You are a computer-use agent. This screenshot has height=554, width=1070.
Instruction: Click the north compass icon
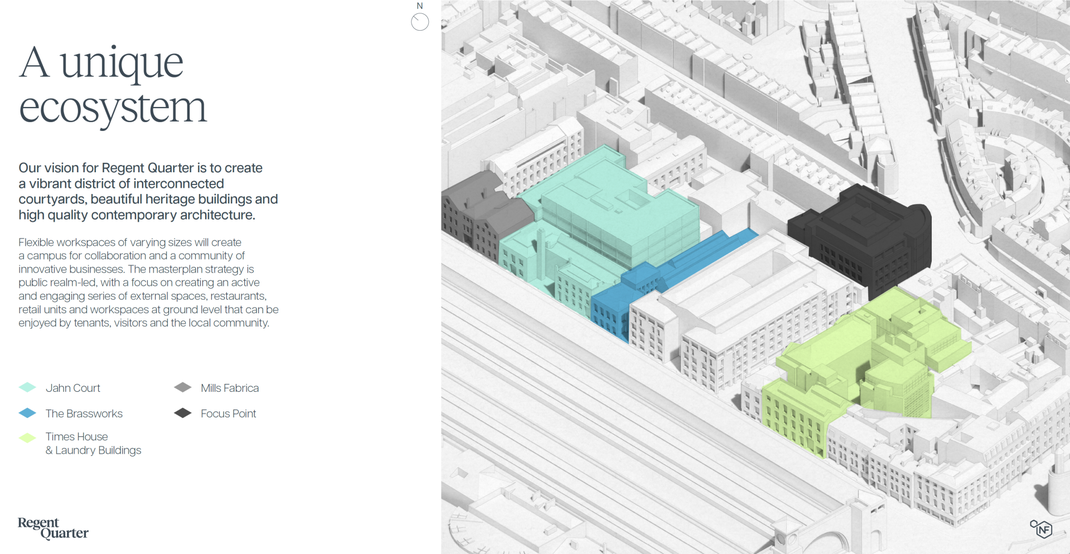[420, 21]
